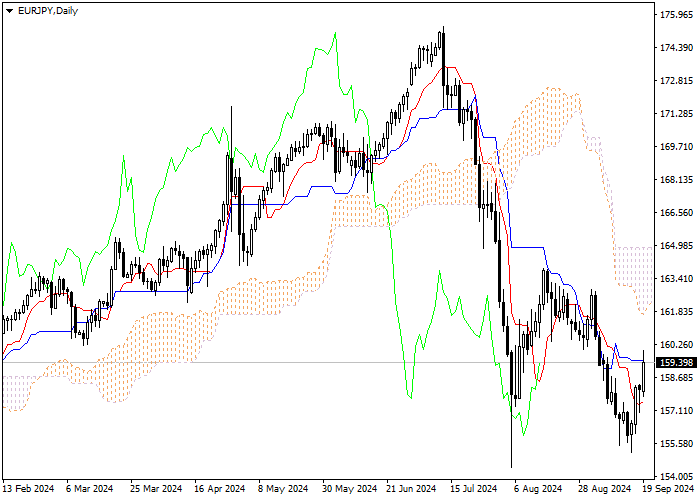700x500 pixels.
Task: Click the 28 Aug 2024 date label
Action: (x=605, y=489)
